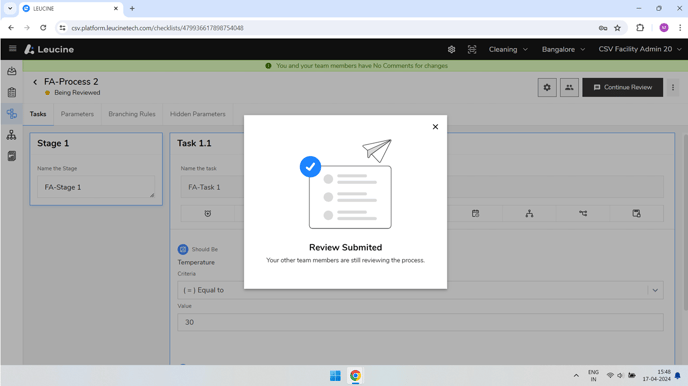Screen dimensions: 688x386
Task: Expand the Cleaning use-case dropdown
Action: (508, 50)
